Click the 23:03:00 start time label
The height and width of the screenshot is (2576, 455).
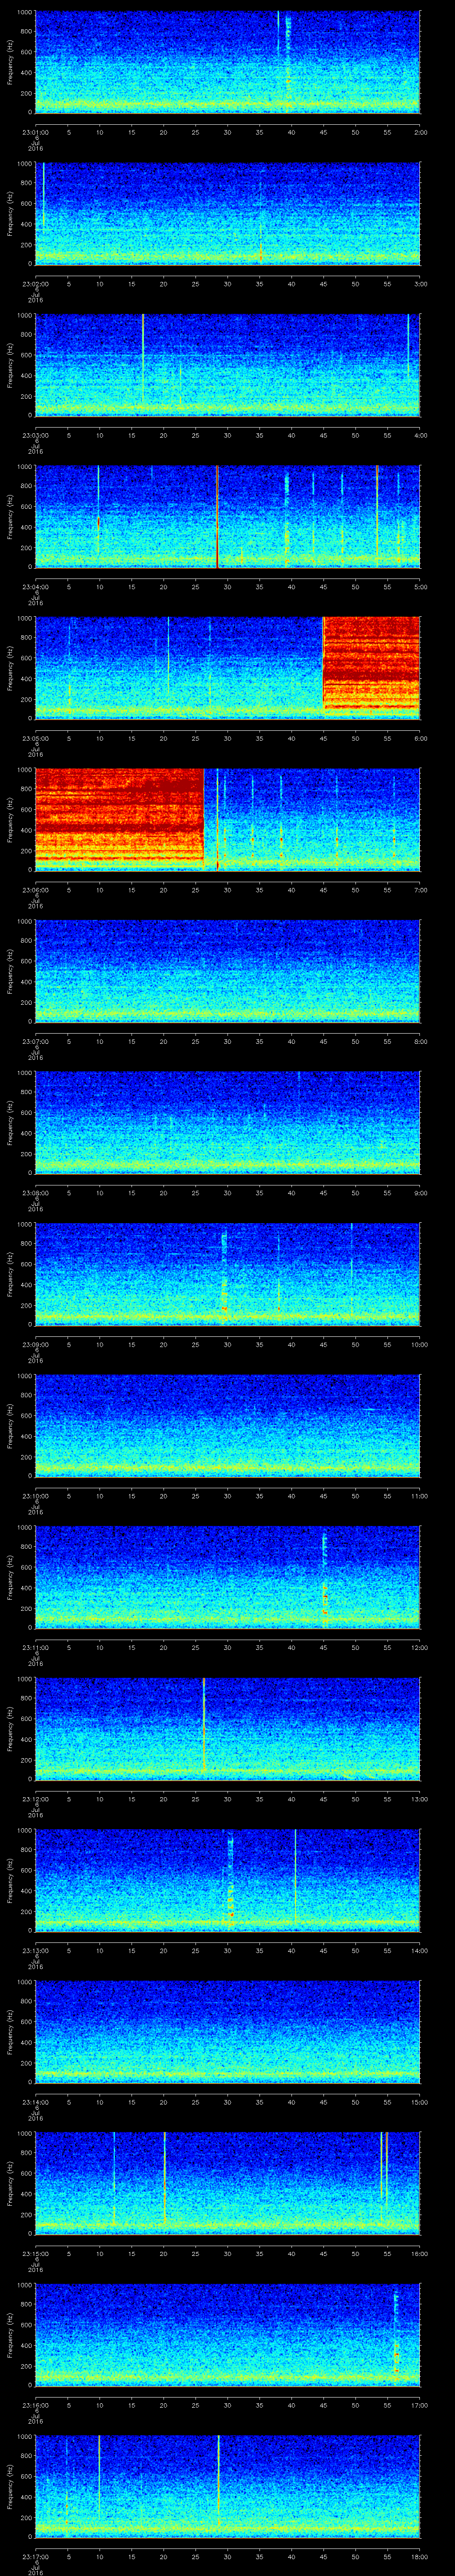(x=35, y=435)
